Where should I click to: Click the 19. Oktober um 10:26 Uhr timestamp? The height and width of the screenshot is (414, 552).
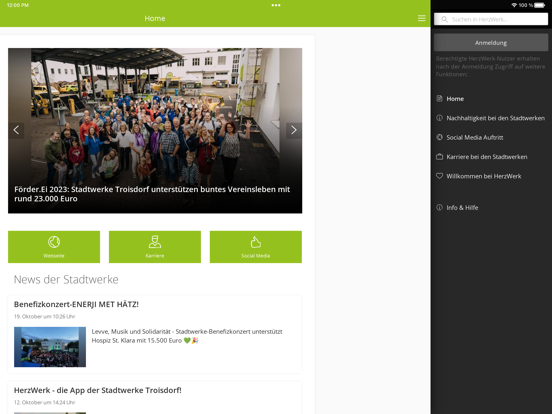tap(44, 316)
